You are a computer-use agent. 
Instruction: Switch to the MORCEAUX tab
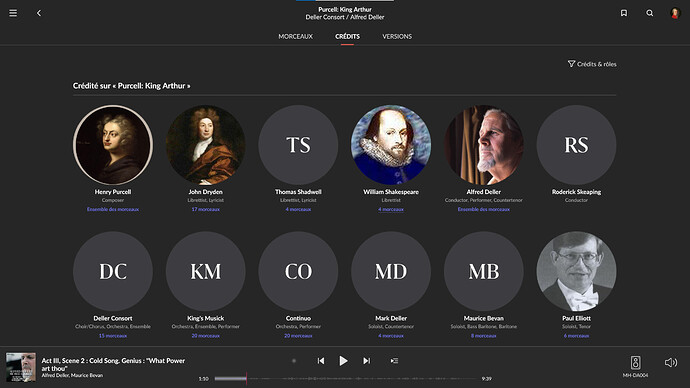[295, 37]
